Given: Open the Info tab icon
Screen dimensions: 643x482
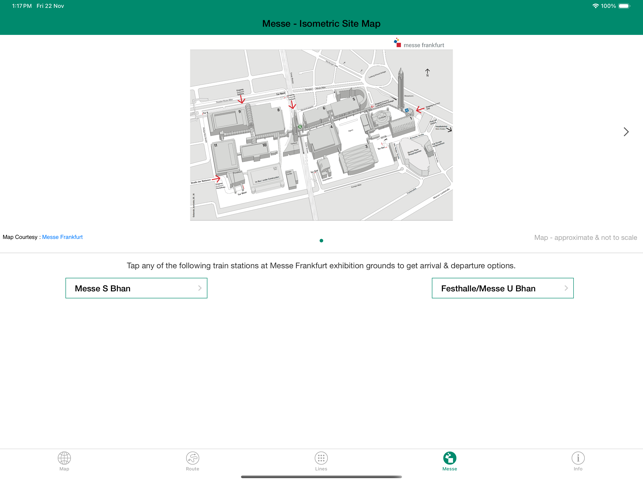Looking at the screenshot, I should (578, 458).
